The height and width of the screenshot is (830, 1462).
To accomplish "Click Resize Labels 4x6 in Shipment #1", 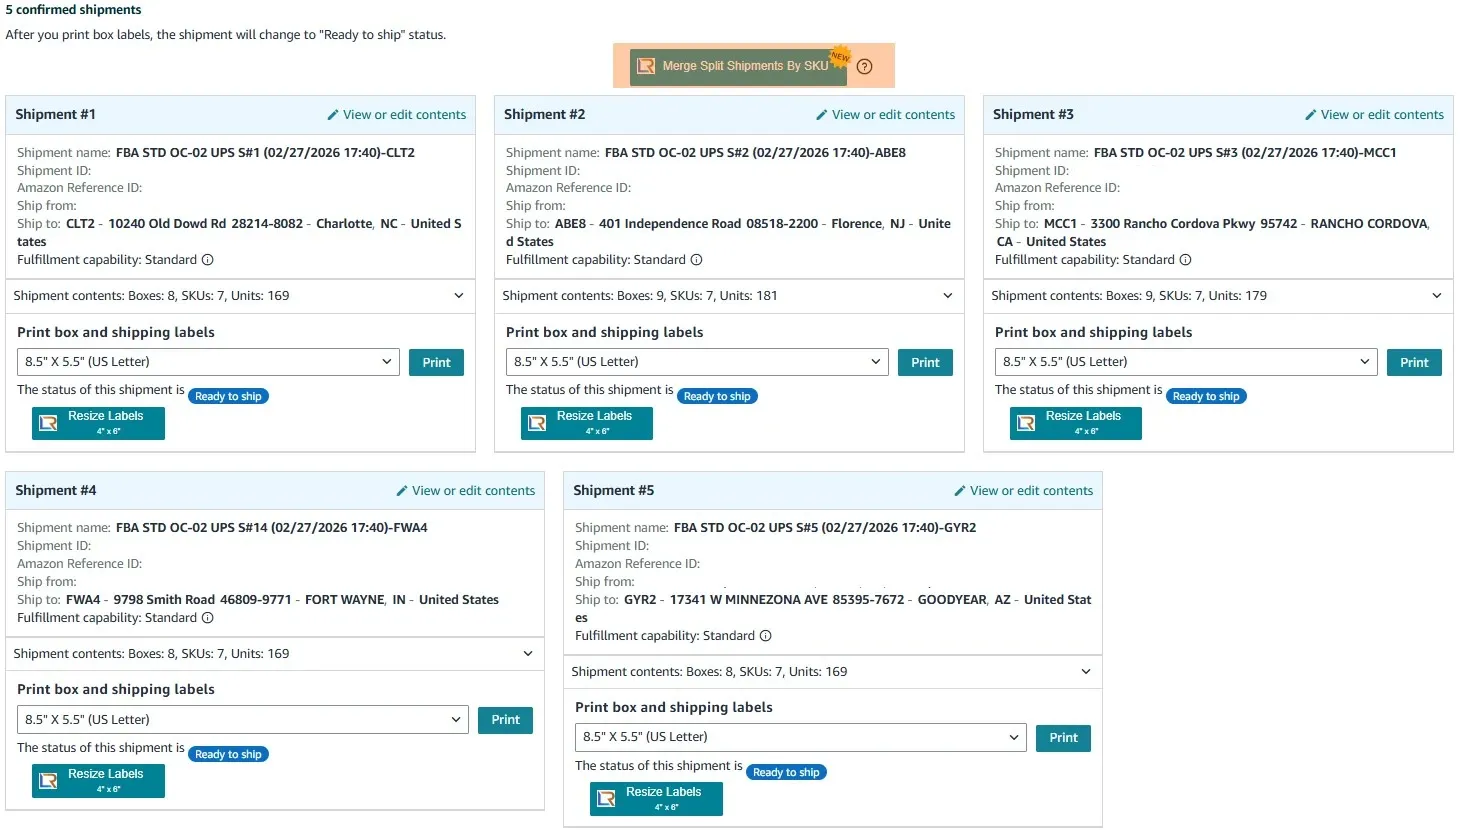I will point(98,423).
